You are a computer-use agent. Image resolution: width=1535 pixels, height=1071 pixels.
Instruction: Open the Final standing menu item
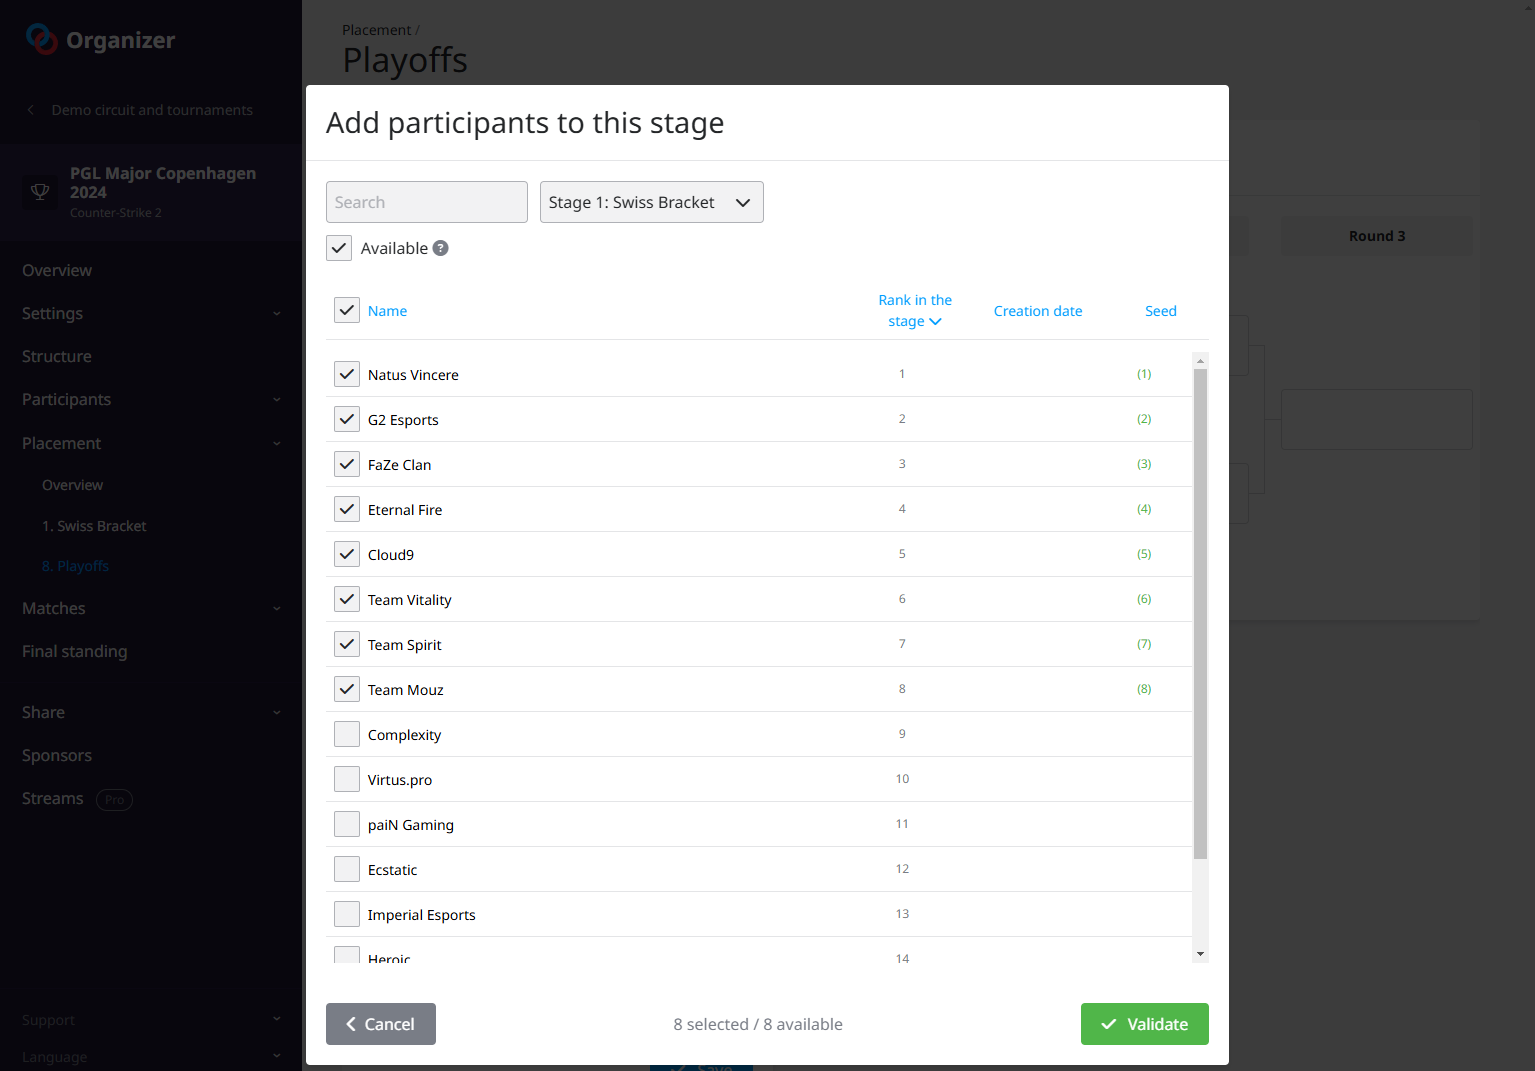click(75, 651)
